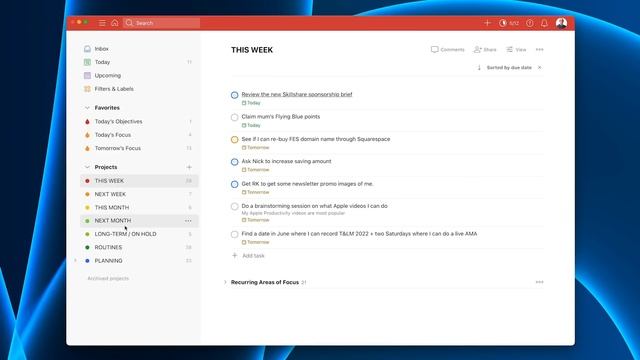
Task: Open Archived projects link
Action: coord(108,278)
